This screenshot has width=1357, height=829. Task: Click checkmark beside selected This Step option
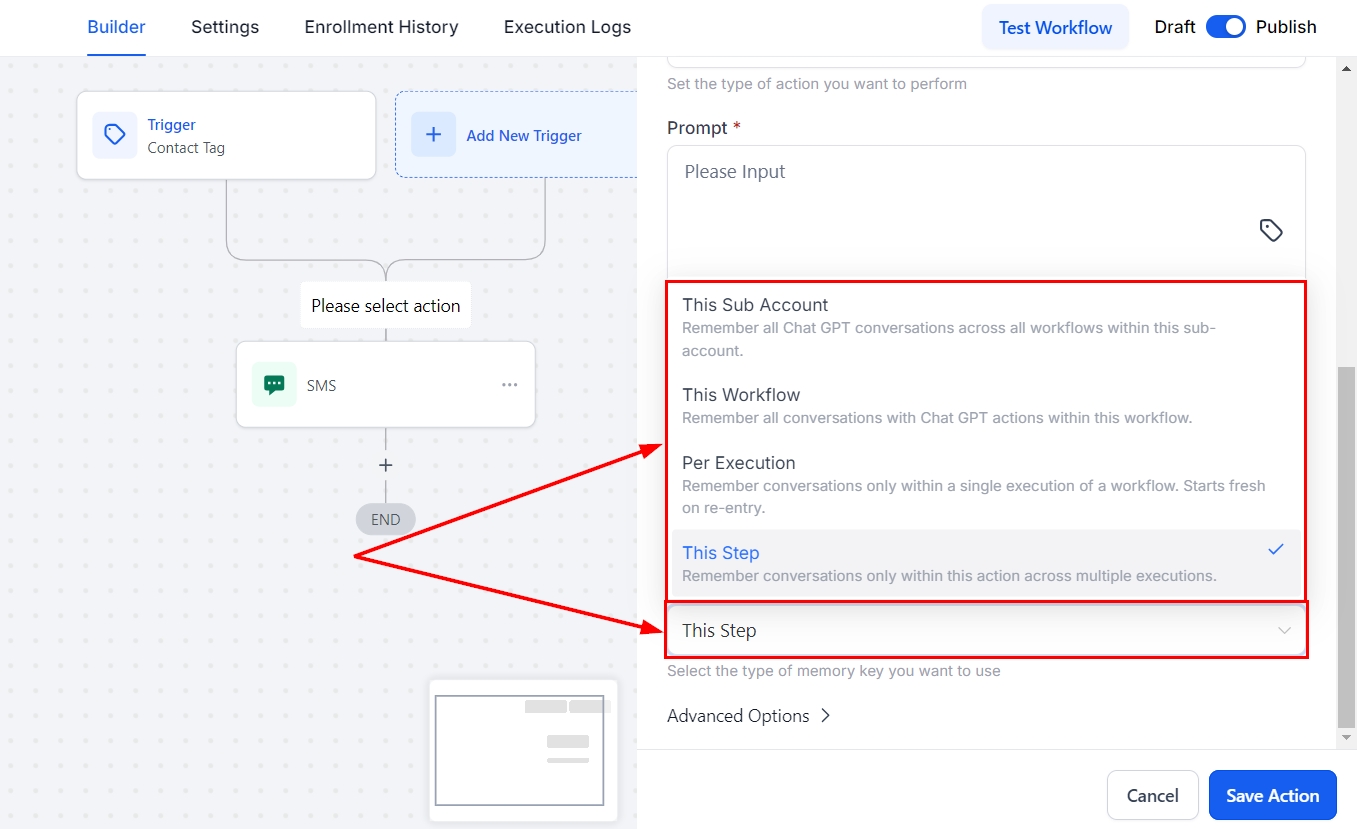pyautogui.click(x=1275, y=550)
